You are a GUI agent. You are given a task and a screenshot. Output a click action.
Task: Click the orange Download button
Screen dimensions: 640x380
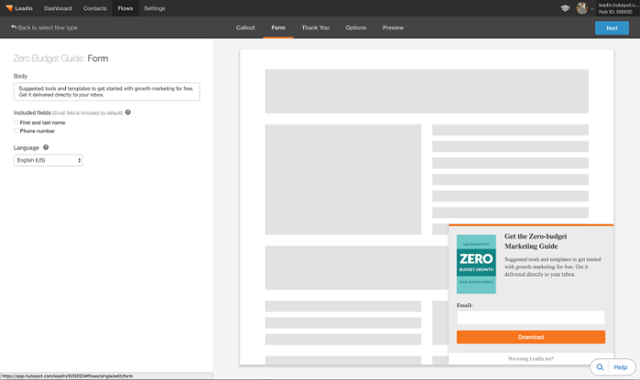(531, 337)
